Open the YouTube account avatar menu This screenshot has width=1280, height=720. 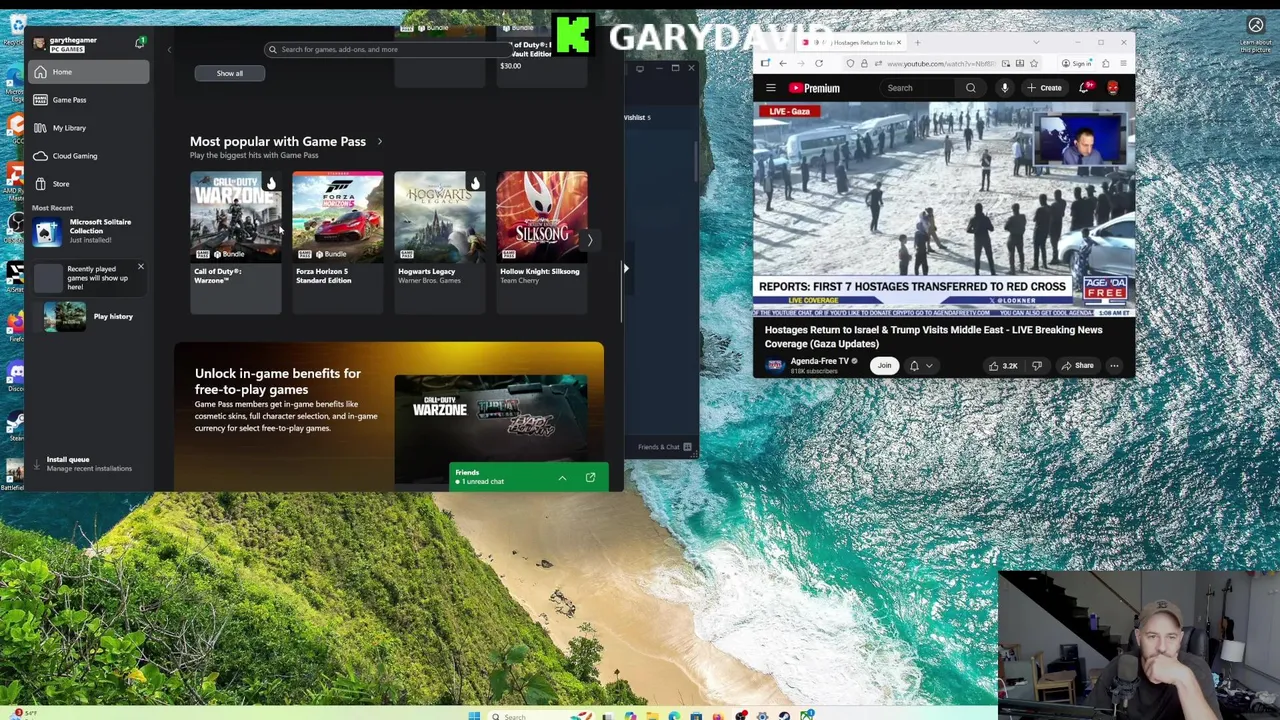1113,88
